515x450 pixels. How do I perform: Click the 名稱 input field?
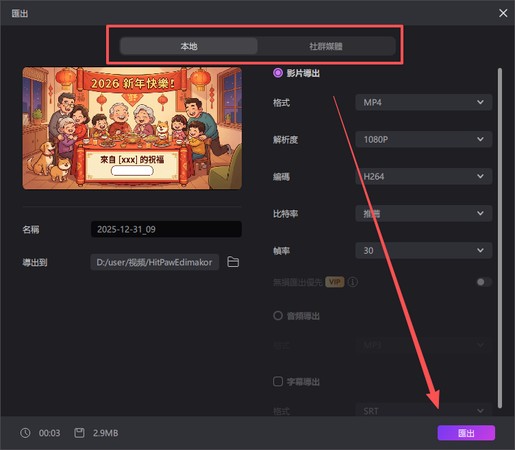click(x=166, y=229)
